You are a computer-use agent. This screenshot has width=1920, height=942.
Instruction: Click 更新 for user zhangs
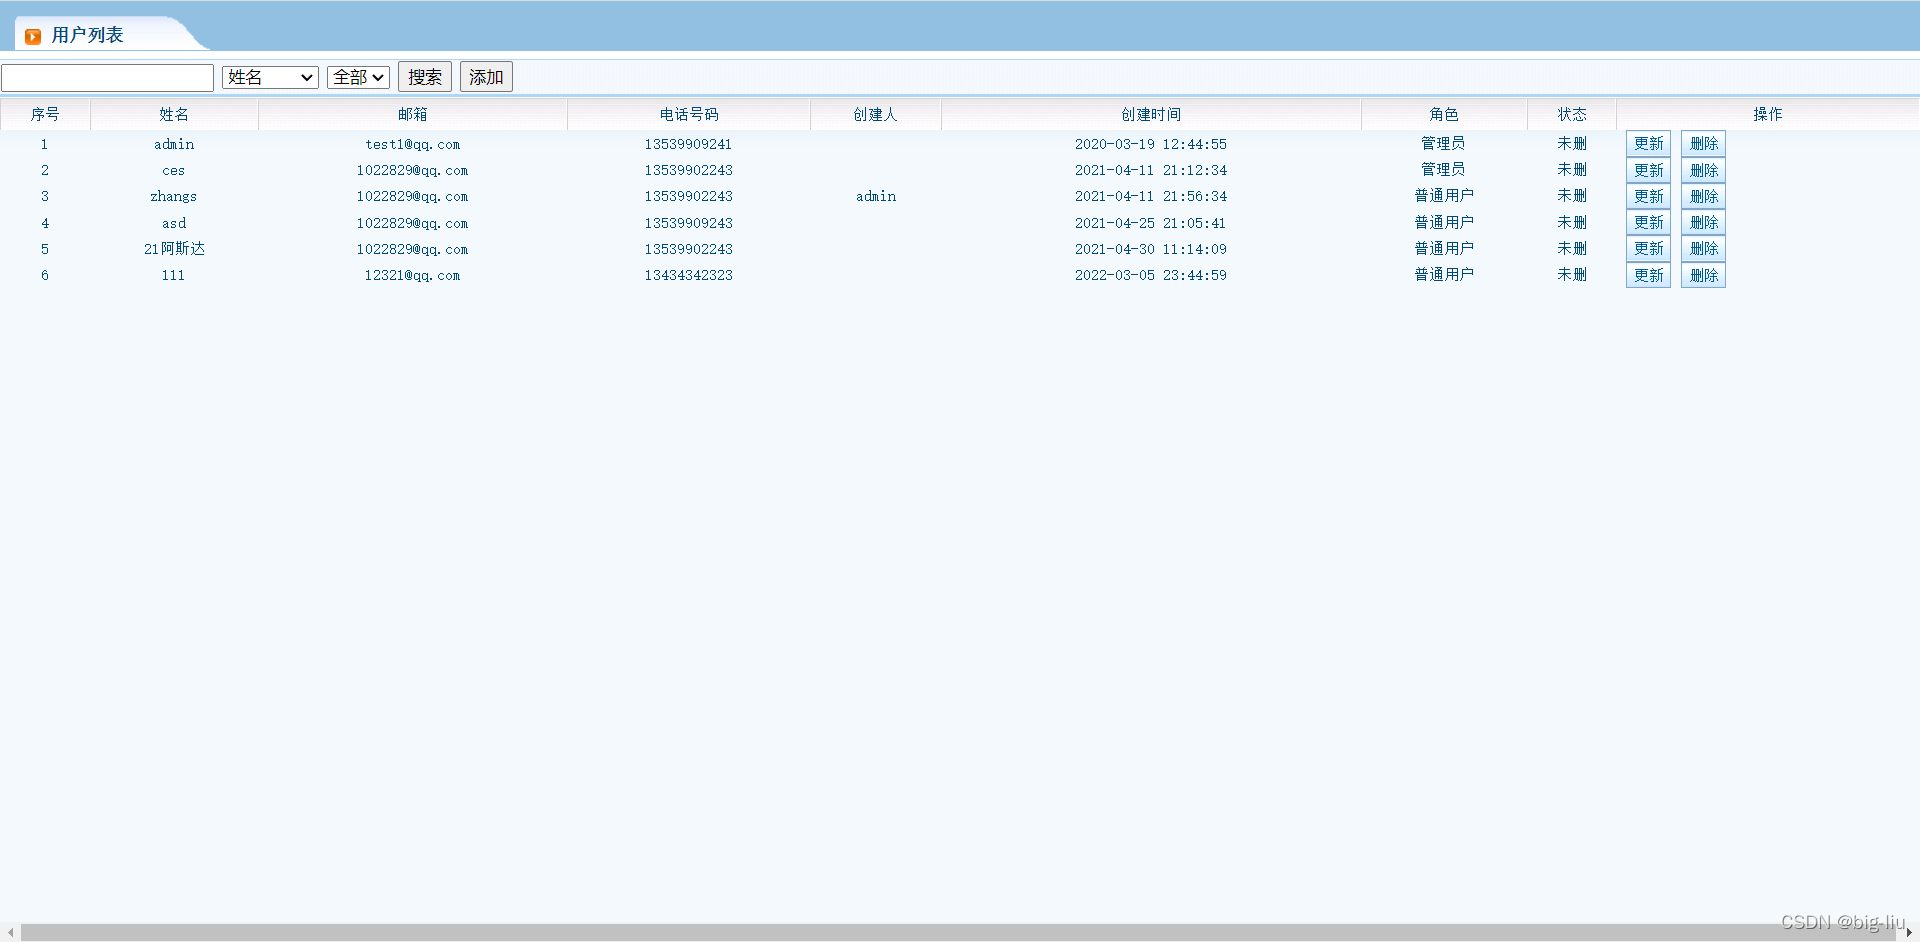coord(1648,196)
